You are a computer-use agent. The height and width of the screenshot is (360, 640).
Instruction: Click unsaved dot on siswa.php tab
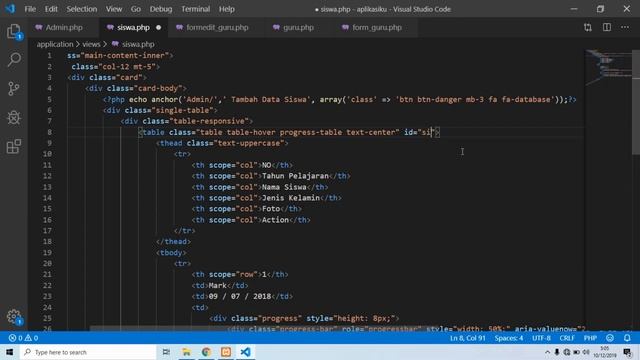pyautogui.click(x=158, y=28)
